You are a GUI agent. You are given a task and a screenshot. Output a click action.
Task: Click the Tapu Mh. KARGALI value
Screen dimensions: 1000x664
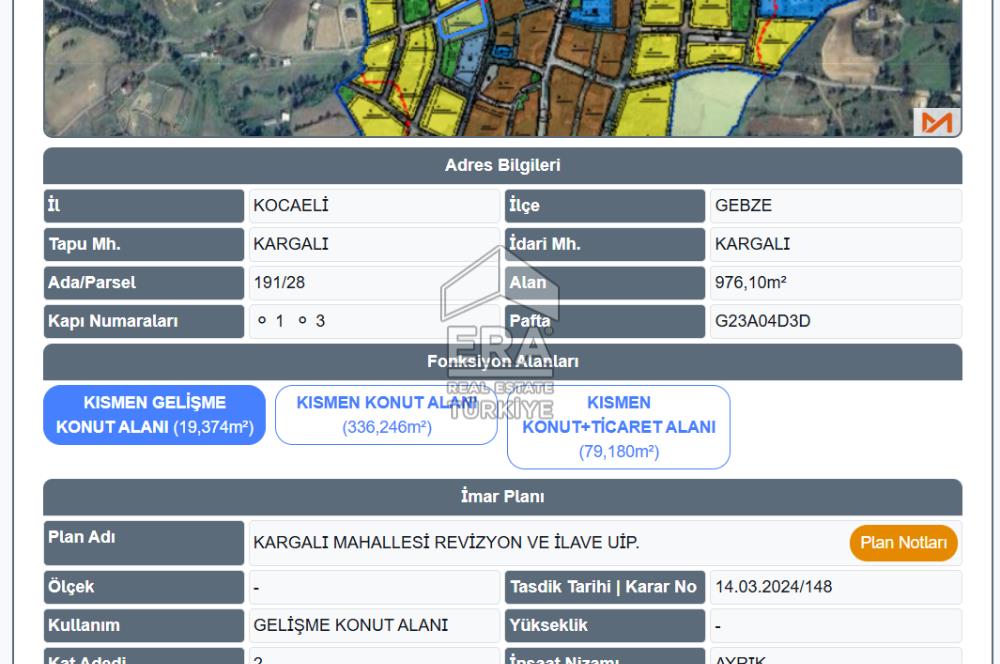point(374,244)
